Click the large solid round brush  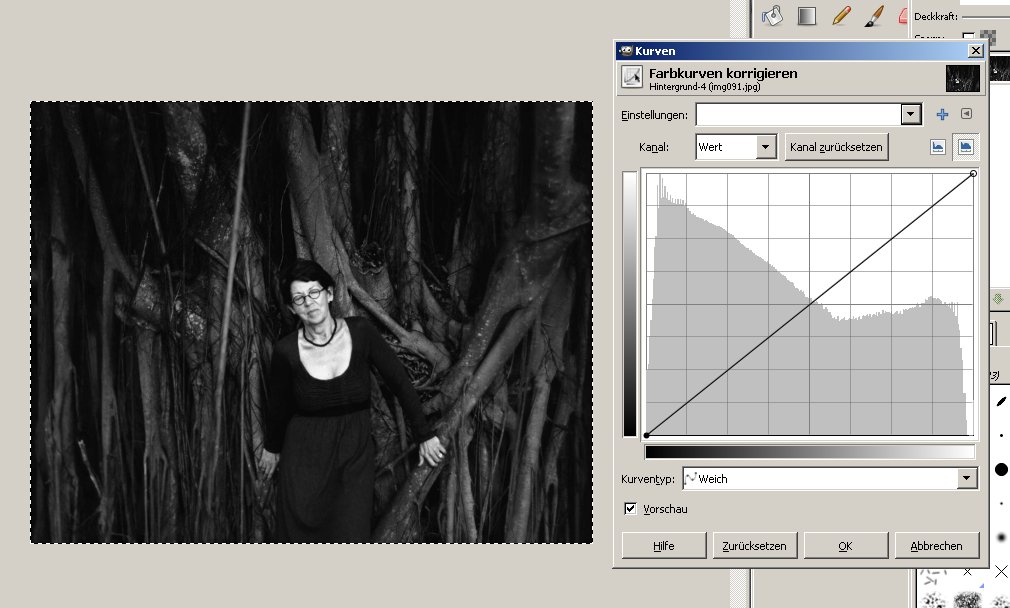pyautogui.click(x=1001, y=469)
